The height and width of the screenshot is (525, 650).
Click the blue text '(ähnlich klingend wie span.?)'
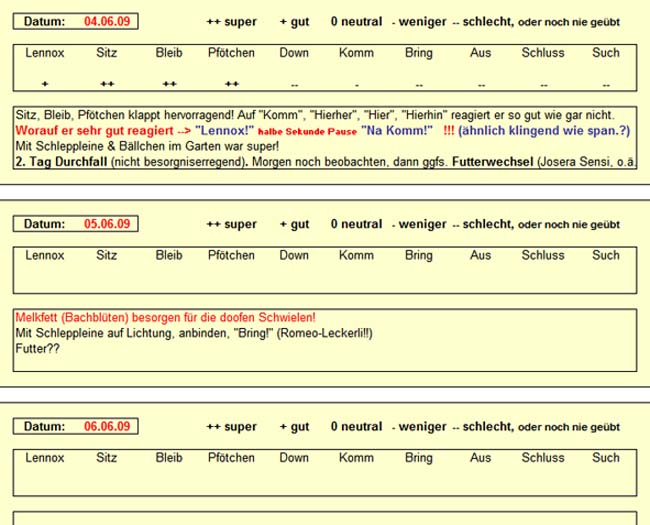[x=544, y=131]
